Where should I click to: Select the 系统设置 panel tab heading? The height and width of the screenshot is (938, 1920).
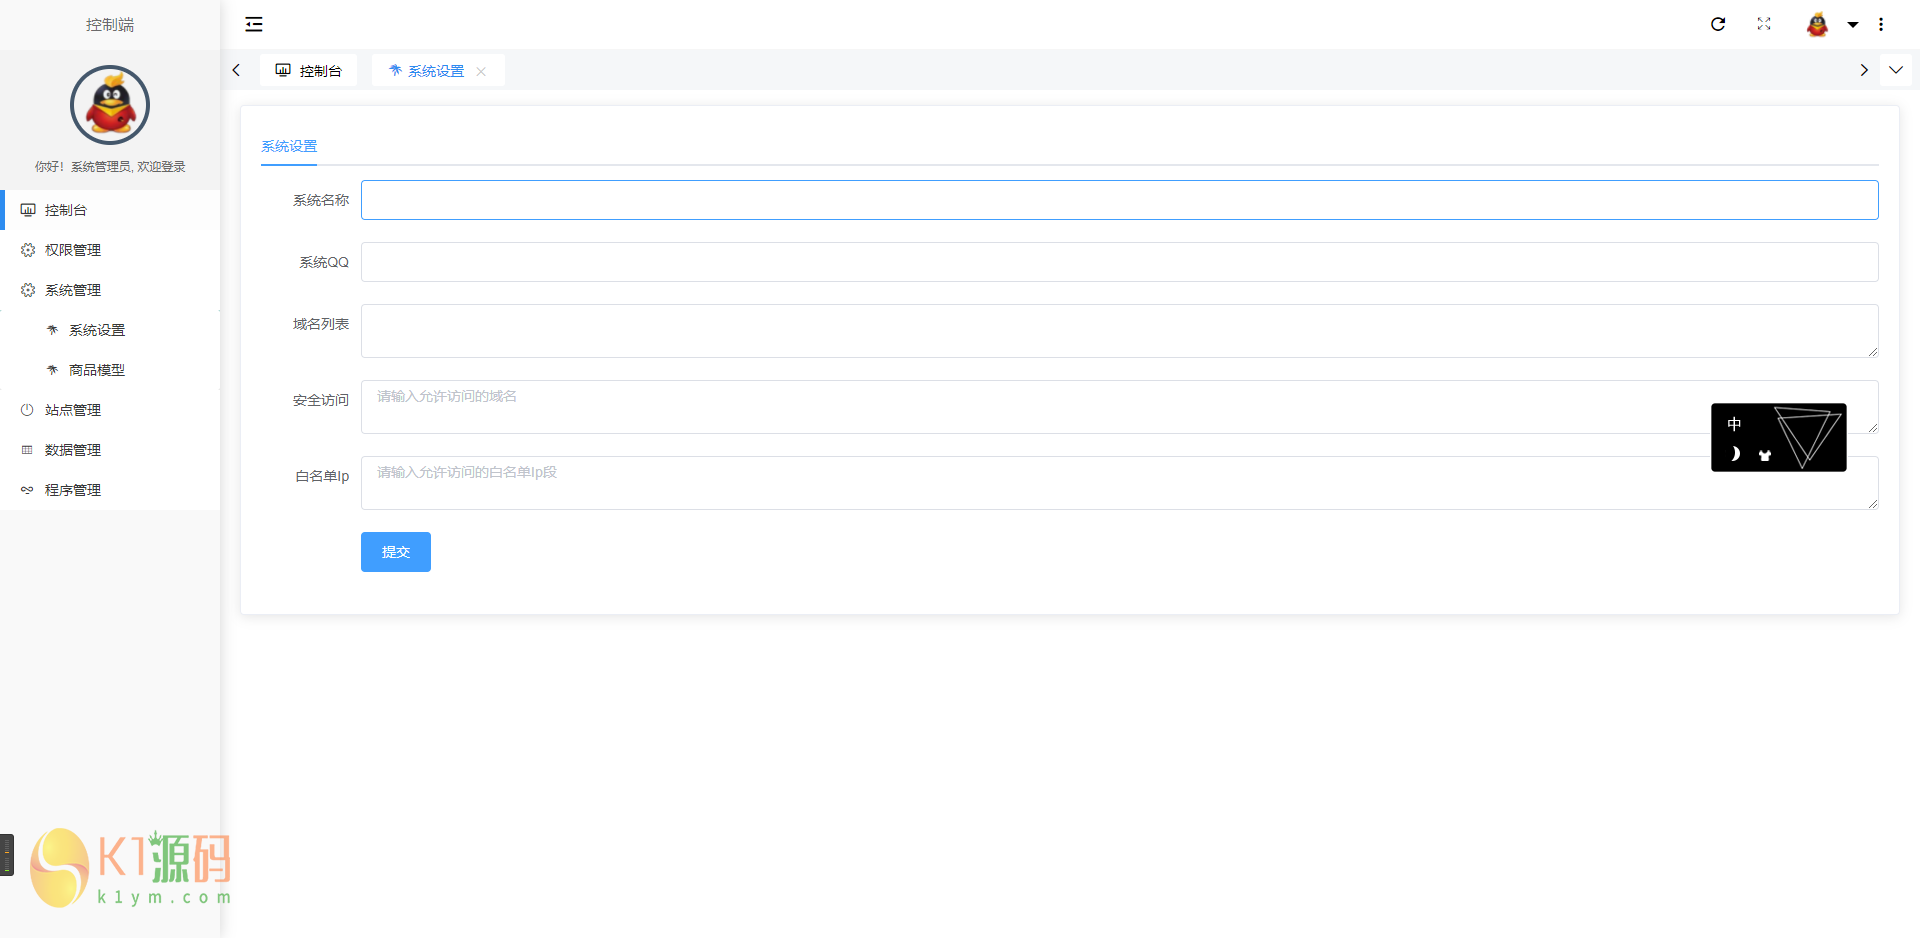pos(289,146)
